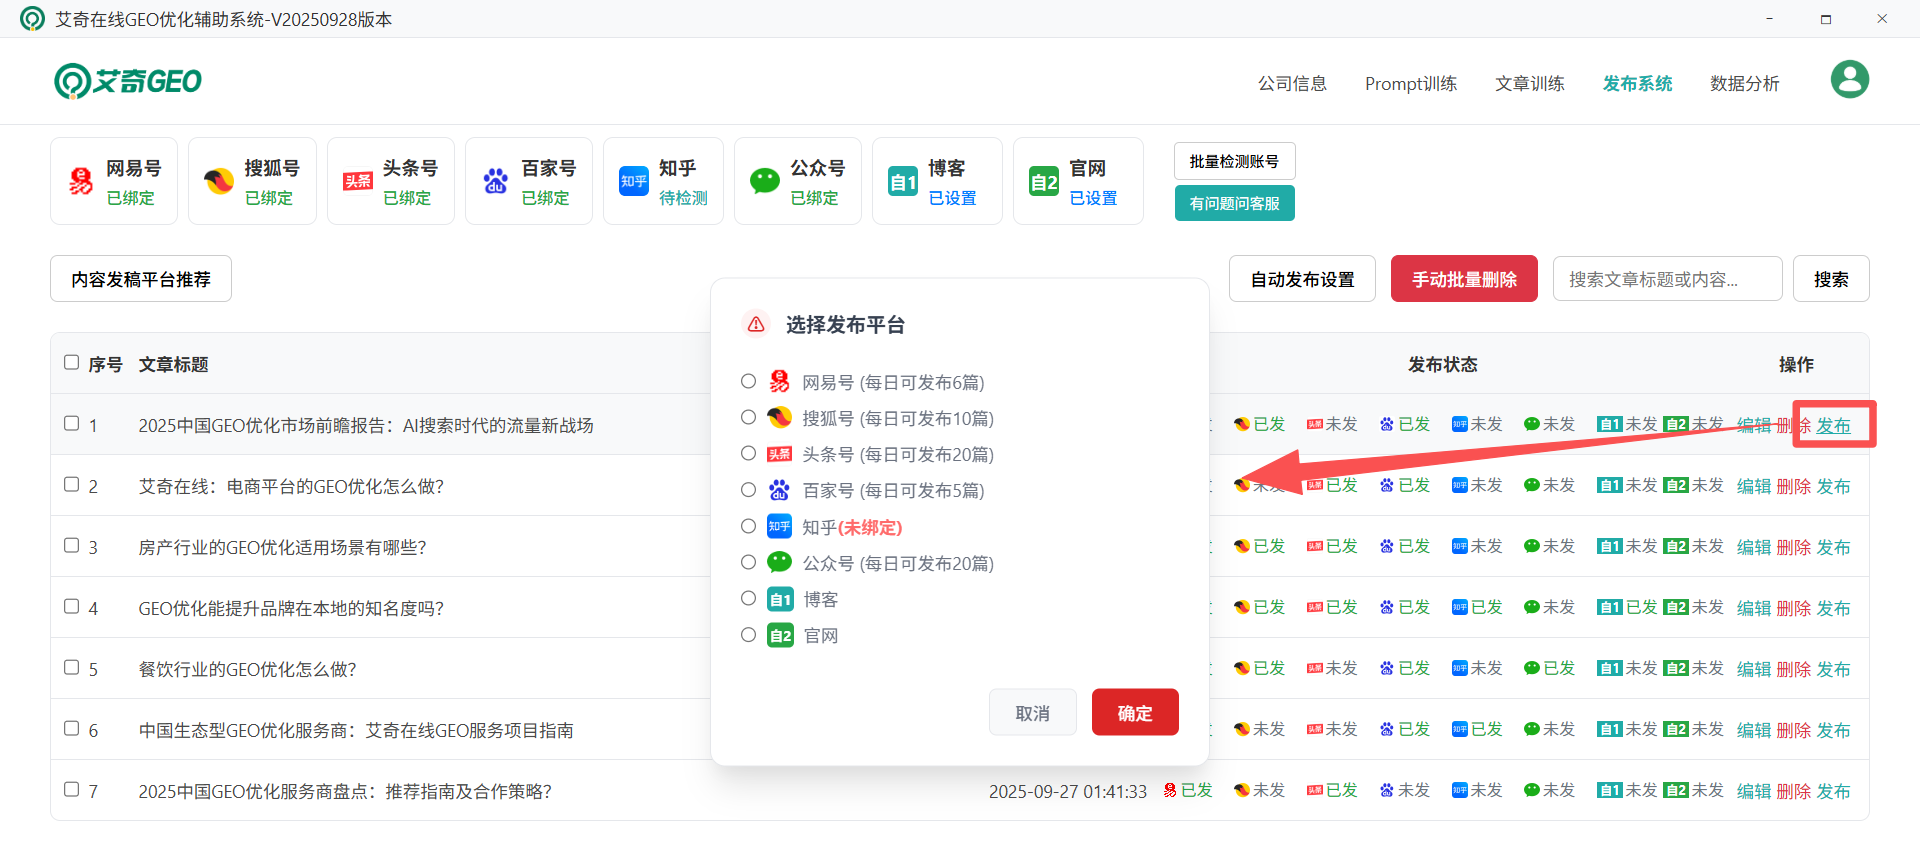
Task: Open the 知乎 待检测 platform card
Action: coord(663,181)
